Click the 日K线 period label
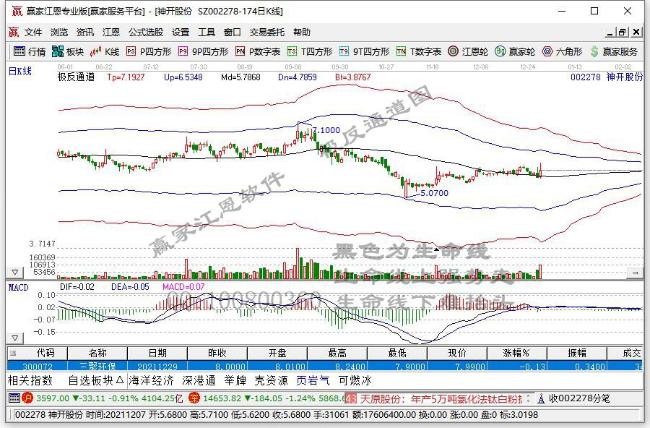Screen dimensions: 650x428 tap(20, 71)
